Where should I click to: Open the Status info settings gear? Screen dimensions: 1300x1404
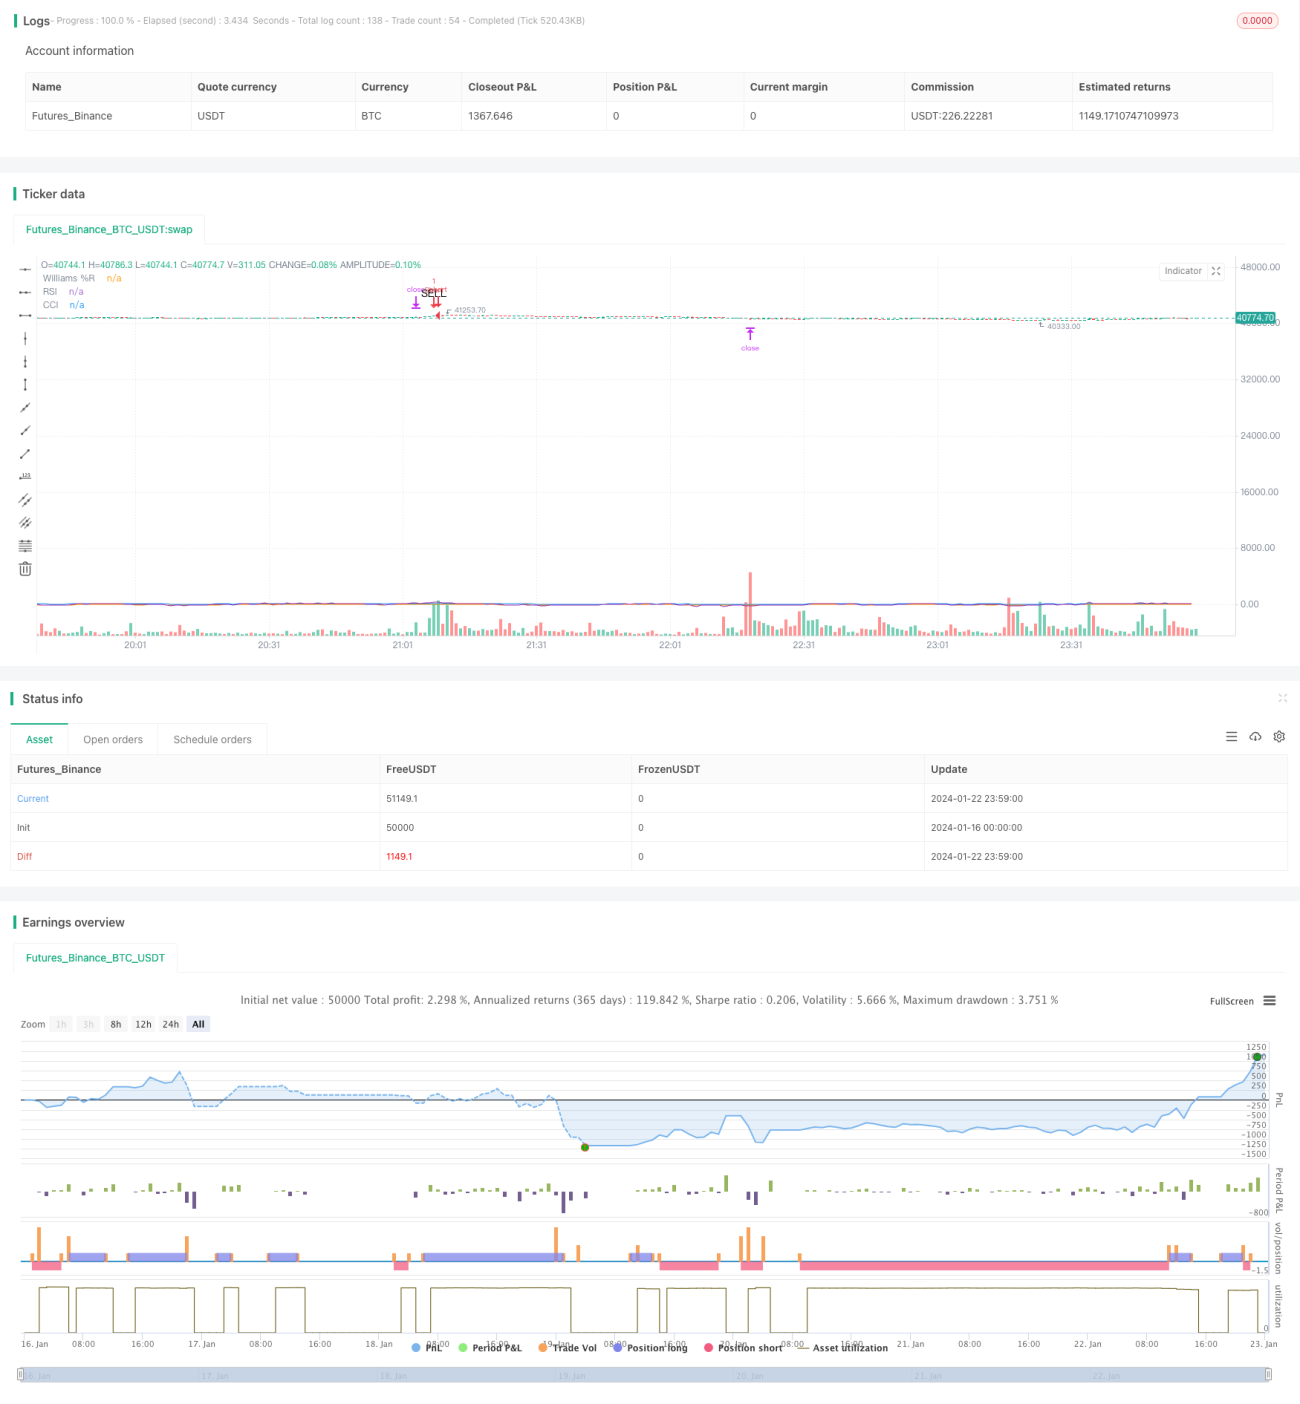1279,736
